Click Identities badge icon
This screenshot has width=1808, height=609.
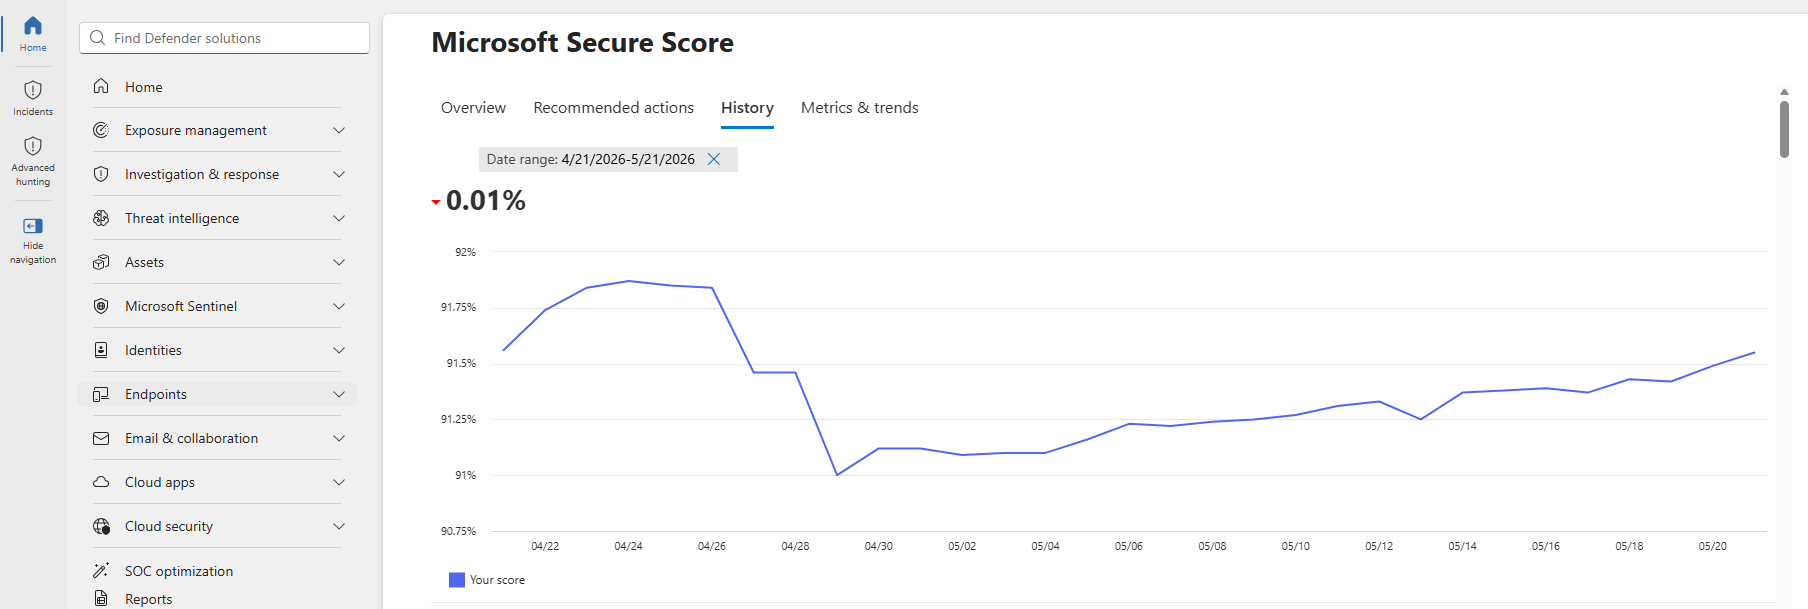[101, 350]
